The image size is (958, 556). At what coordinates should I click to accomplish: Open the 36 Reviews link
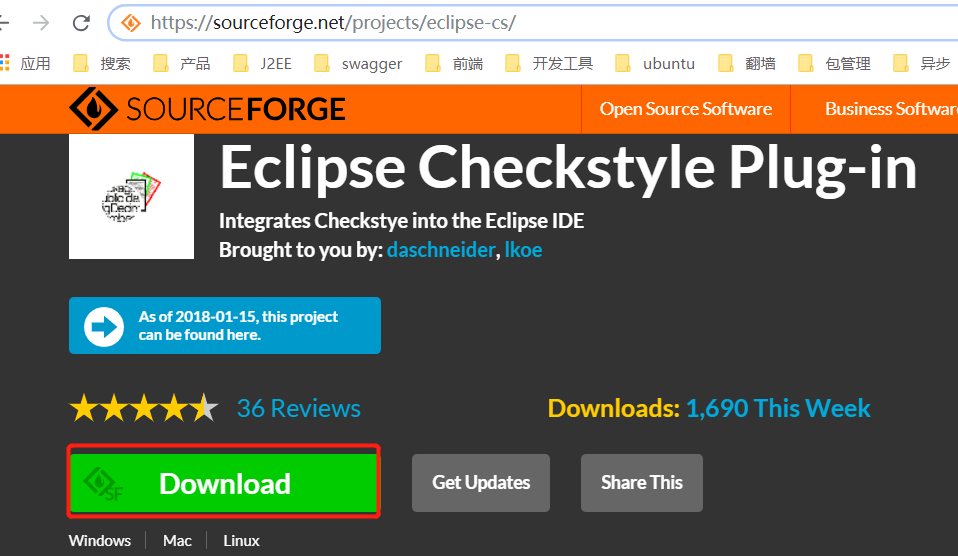[299, 408]
